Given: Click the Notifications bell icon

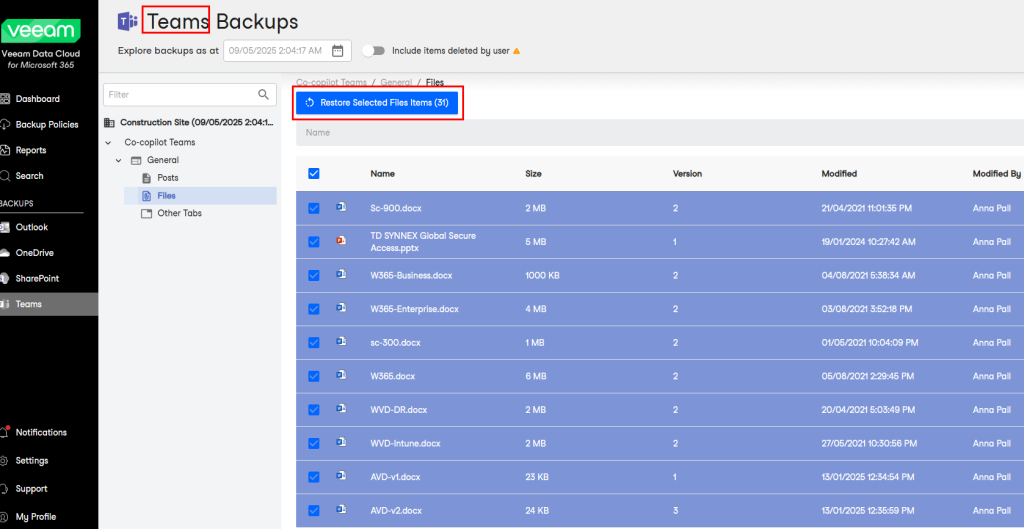Looking at the screenshot, I should 5,432.
